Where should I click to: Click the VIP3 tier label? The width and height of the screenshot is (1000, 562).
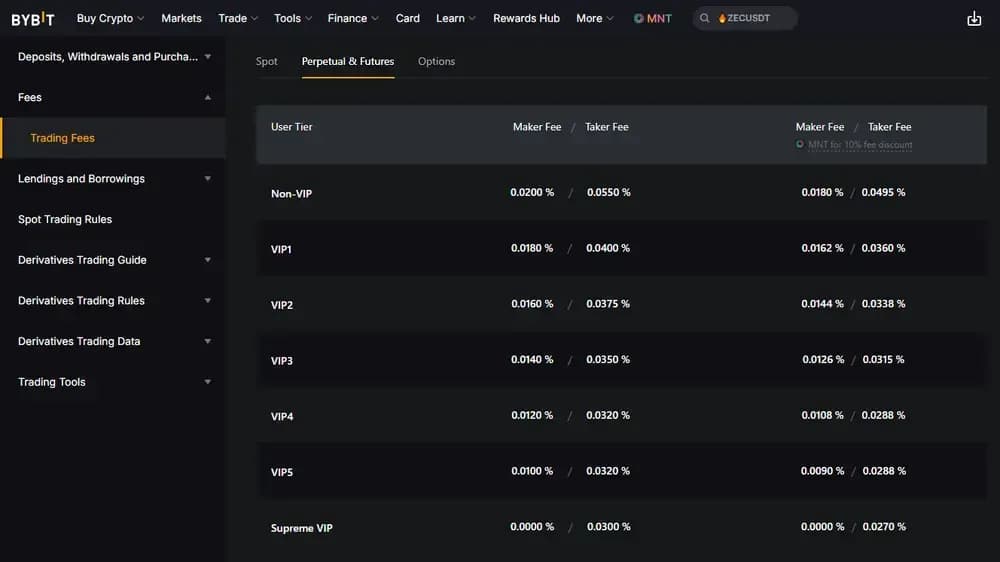coord(282,361)
